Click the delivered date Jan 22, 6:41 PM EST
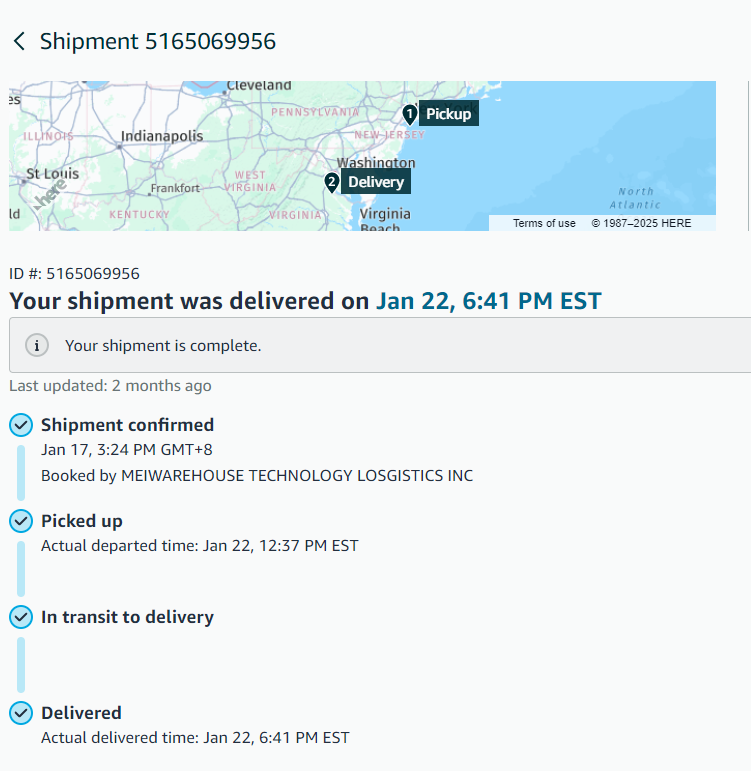Viewport: 751px width, 771px height. [x=489, y=301]
